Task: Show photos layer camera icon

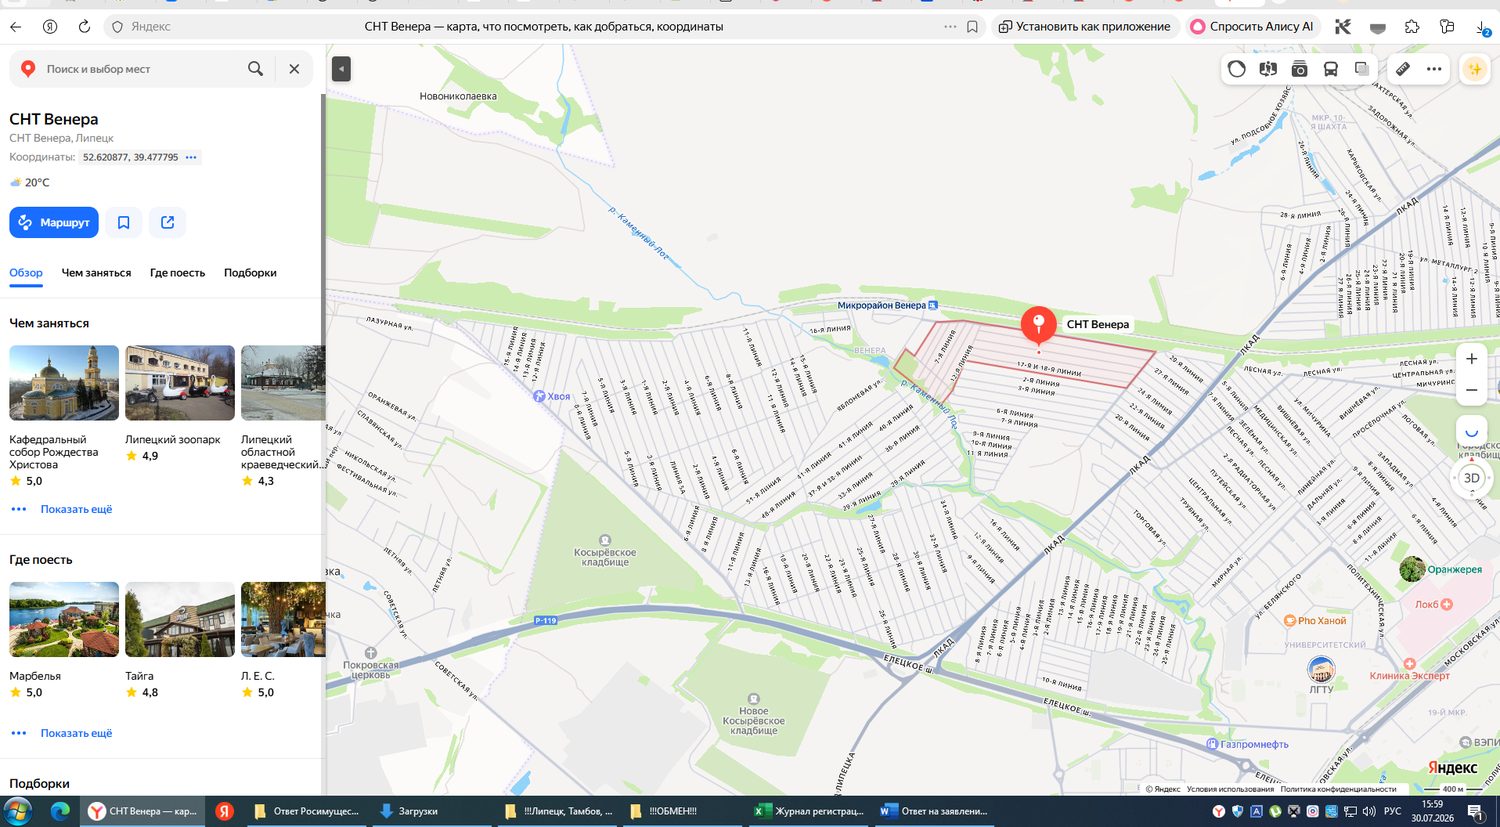Action: 1299,69
